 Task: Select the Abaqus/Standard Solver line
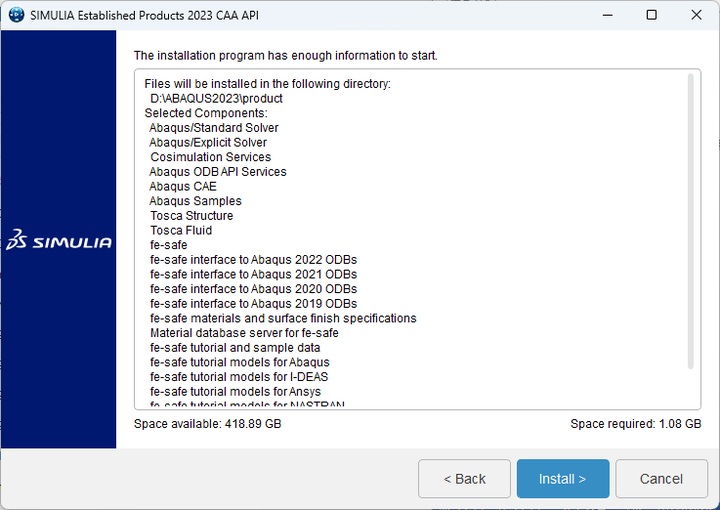tap(214, 128)
